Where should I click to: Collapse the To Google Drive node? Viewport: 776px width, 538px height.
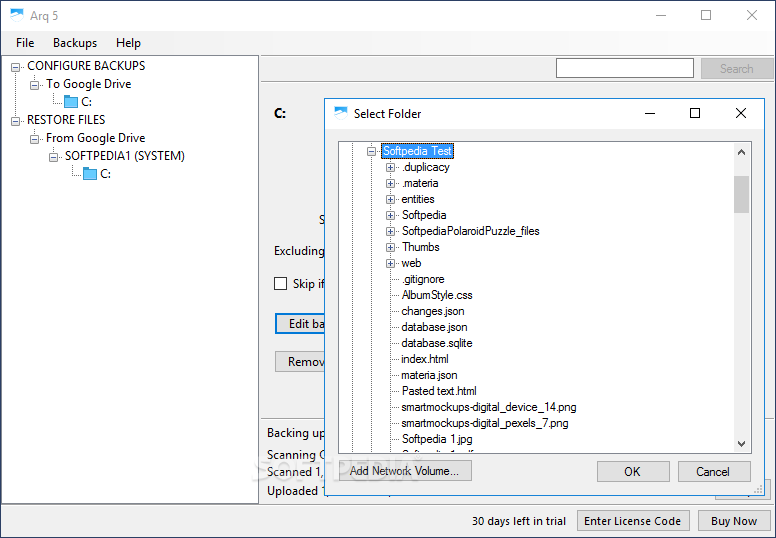coord(34,85)
